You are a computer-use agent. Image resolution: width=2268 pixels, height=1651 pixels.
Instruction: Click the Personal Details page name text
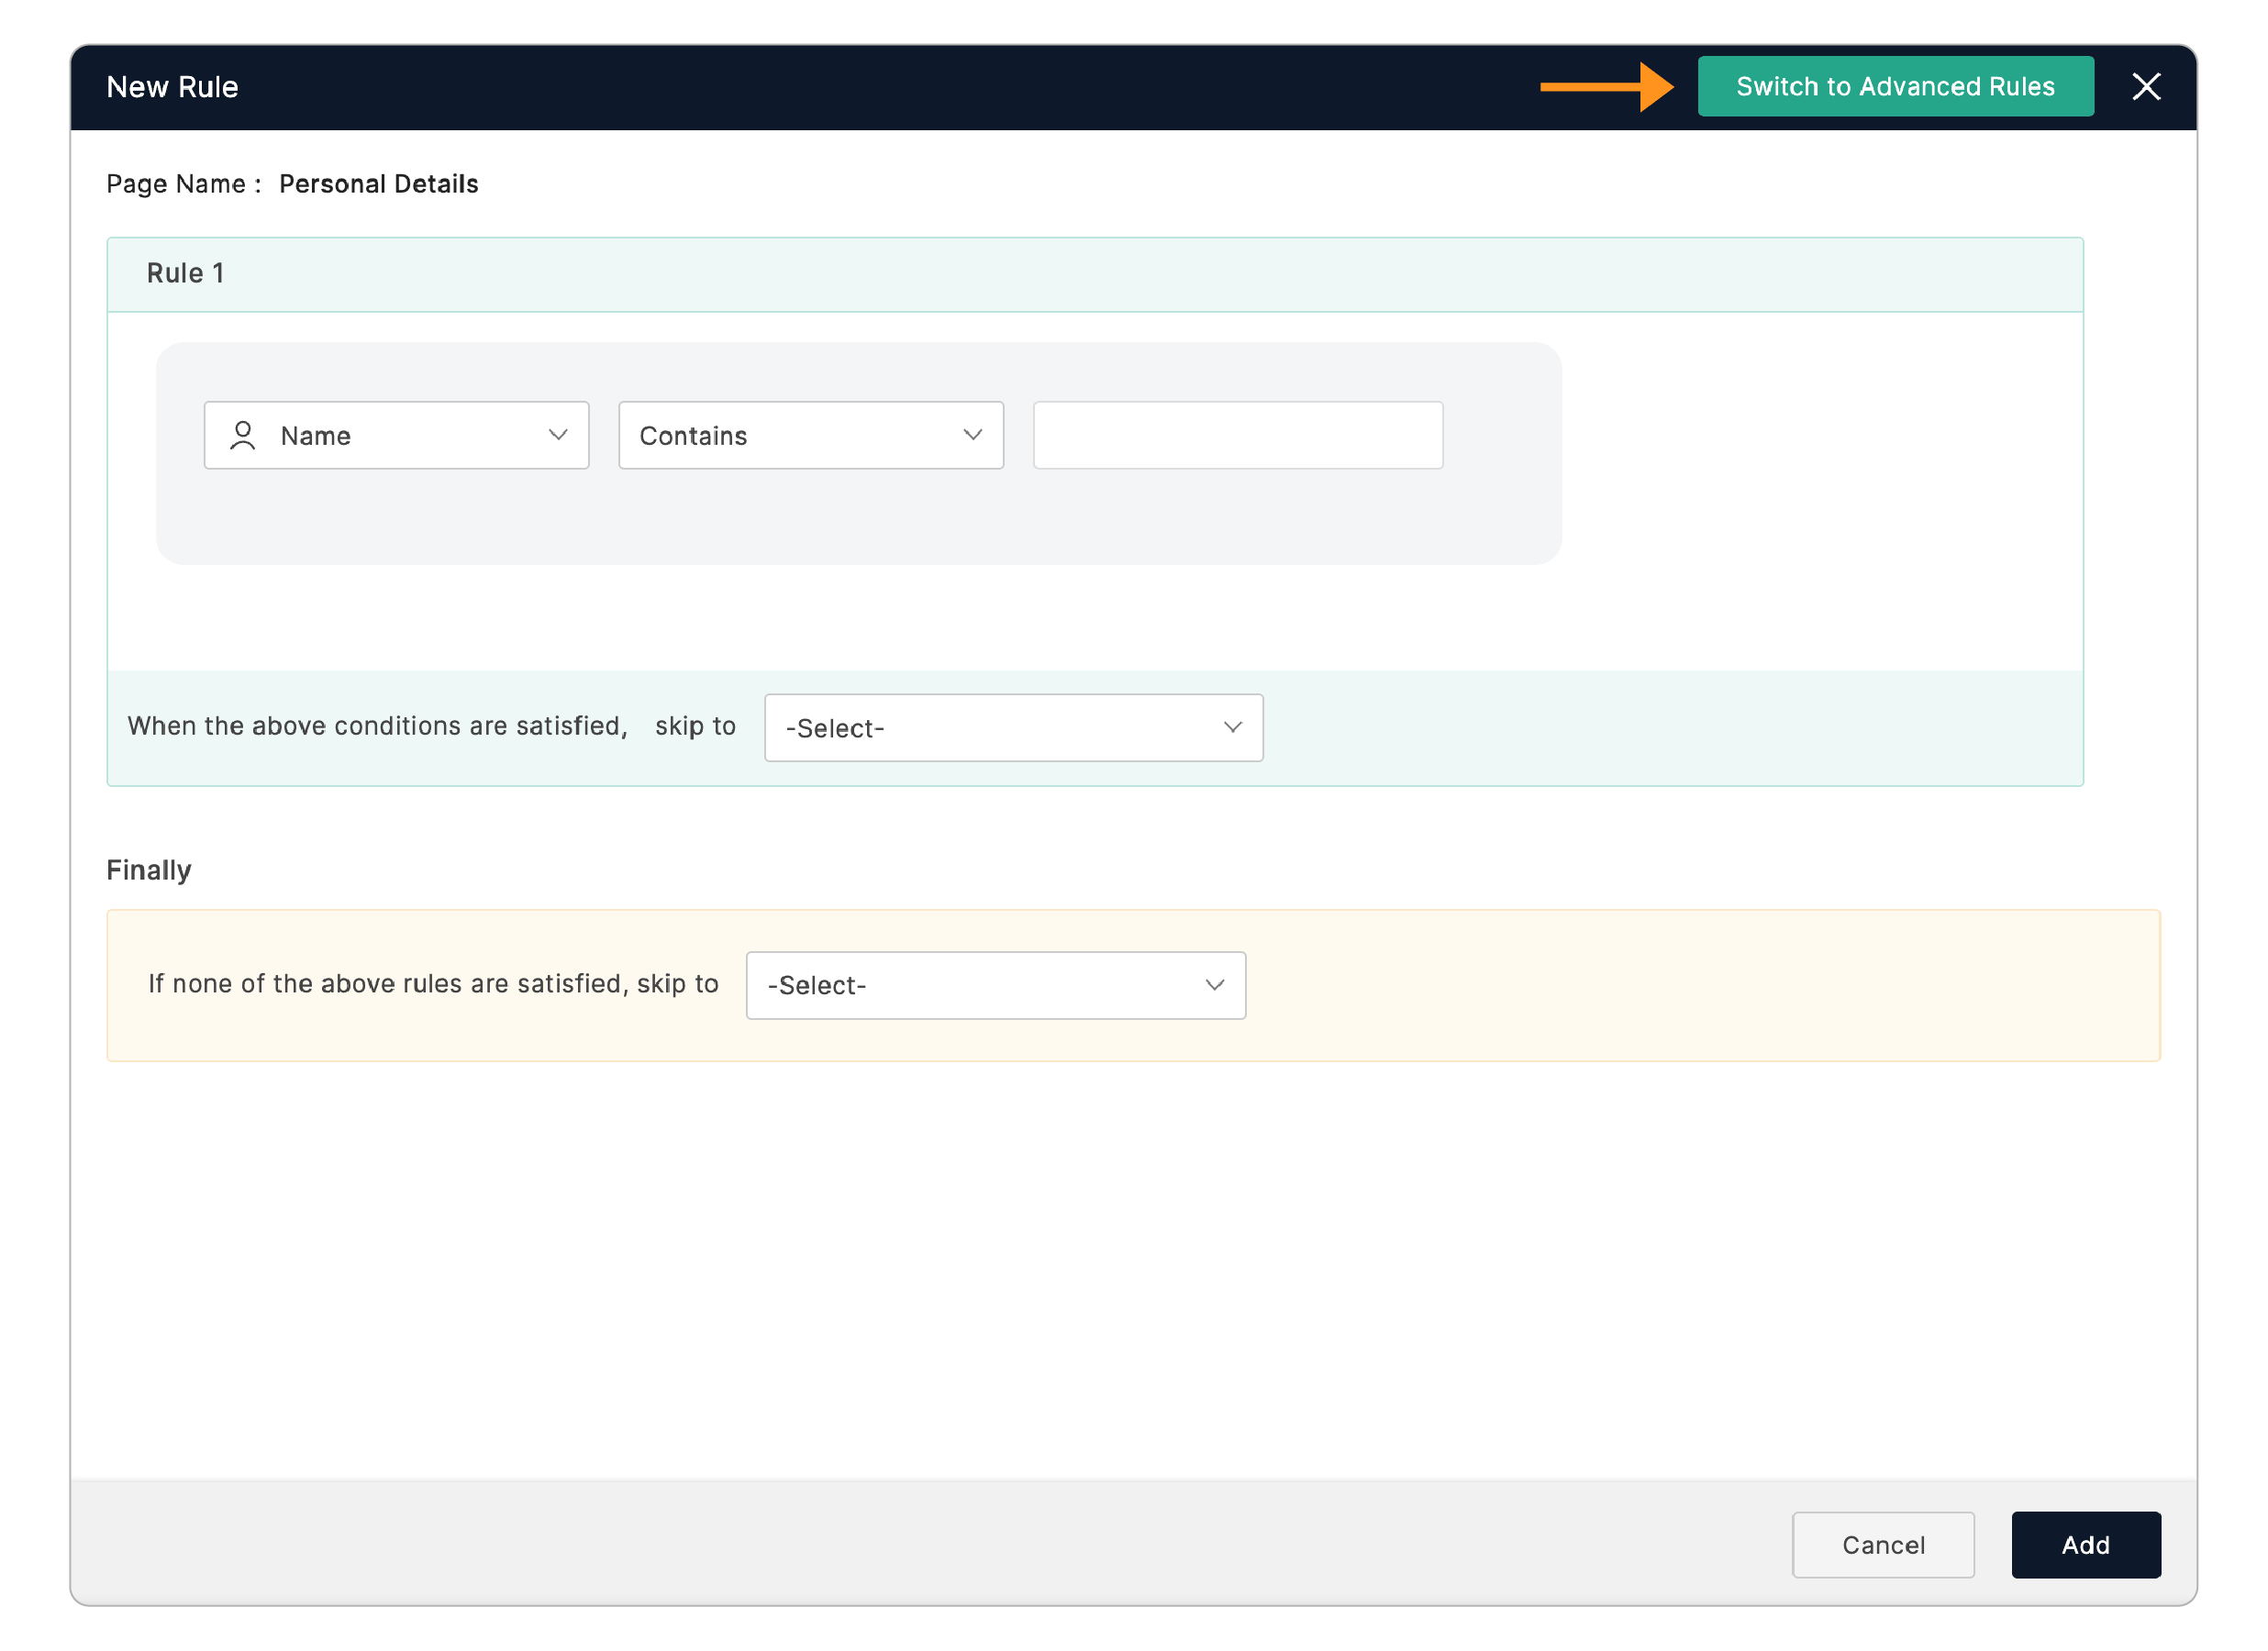click(x=379, y=184)
